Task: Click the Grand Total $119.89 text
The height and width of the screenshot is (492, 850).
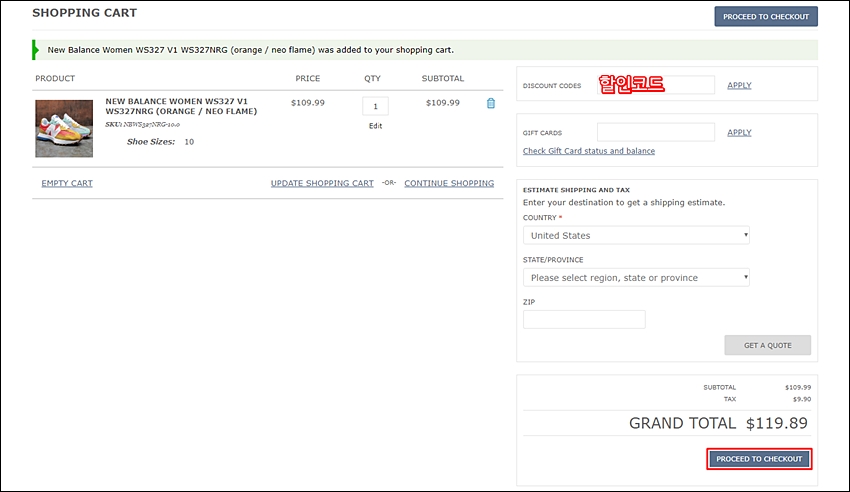Action: 718,423
